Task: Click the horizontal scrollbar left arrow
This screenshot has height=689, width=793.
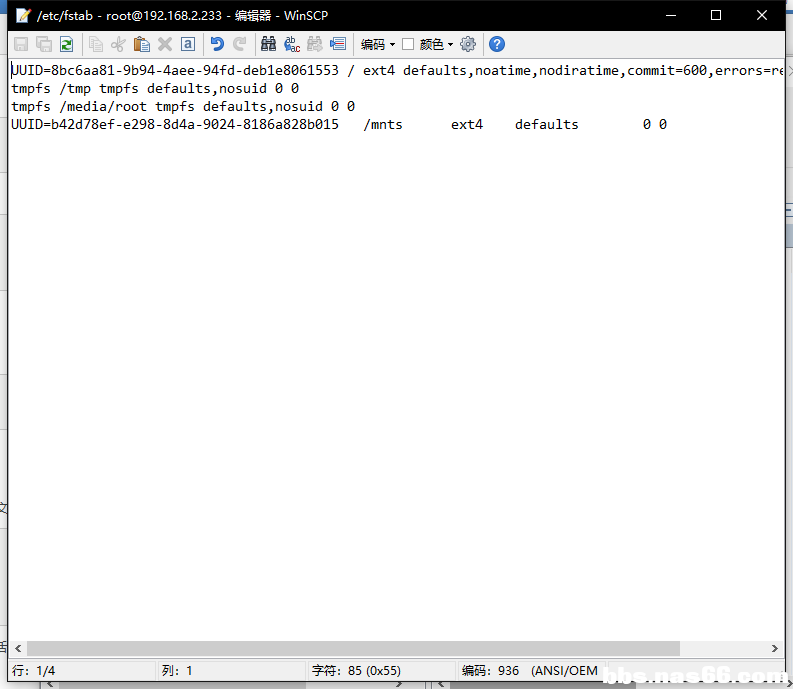Action: 17,649
